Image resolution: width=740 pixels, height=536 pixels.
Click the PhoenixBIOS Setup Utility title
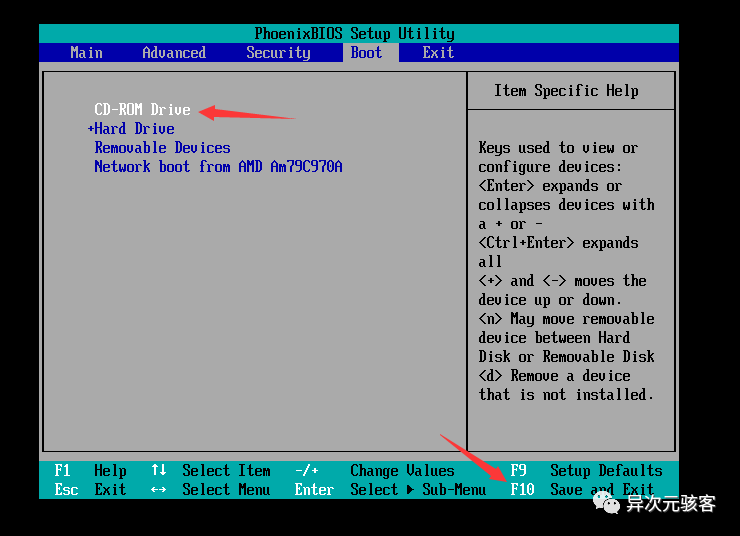click(354, 34)
